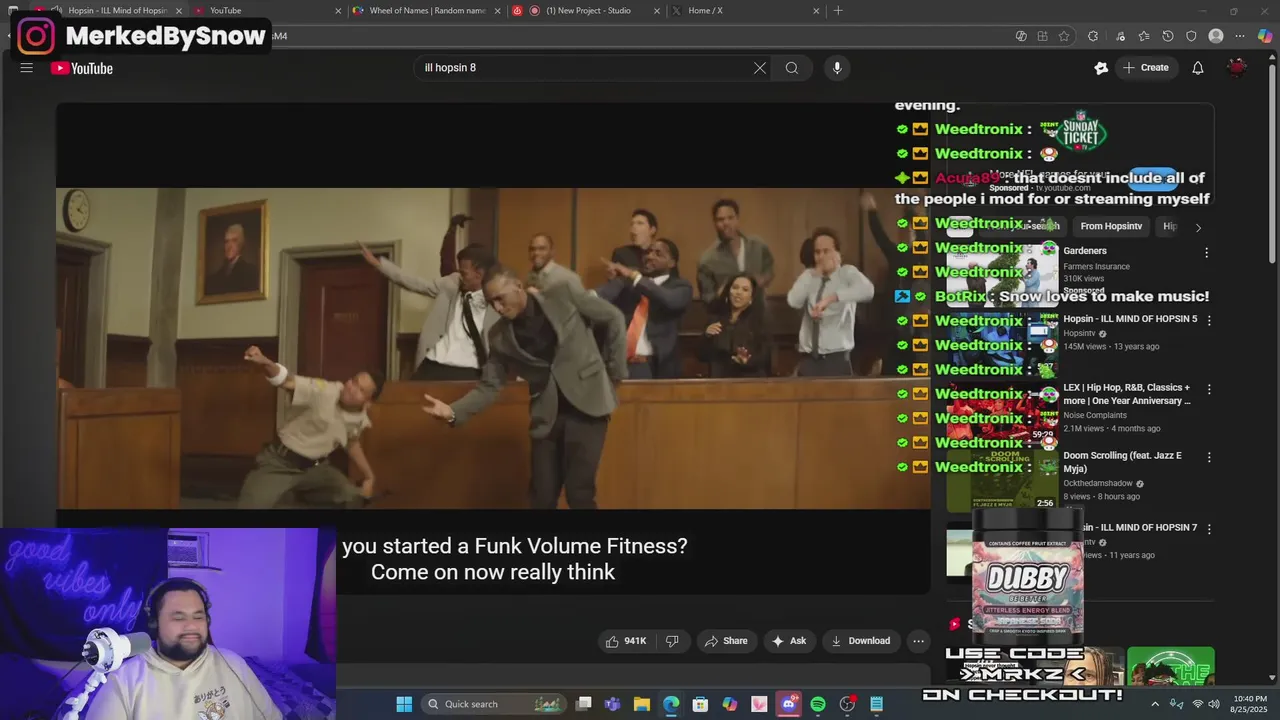Viewport: 1280px width, 720px height.
Task: Open LEX Hip Hop One Year Anniversary video
Action: coord(1127,394)
